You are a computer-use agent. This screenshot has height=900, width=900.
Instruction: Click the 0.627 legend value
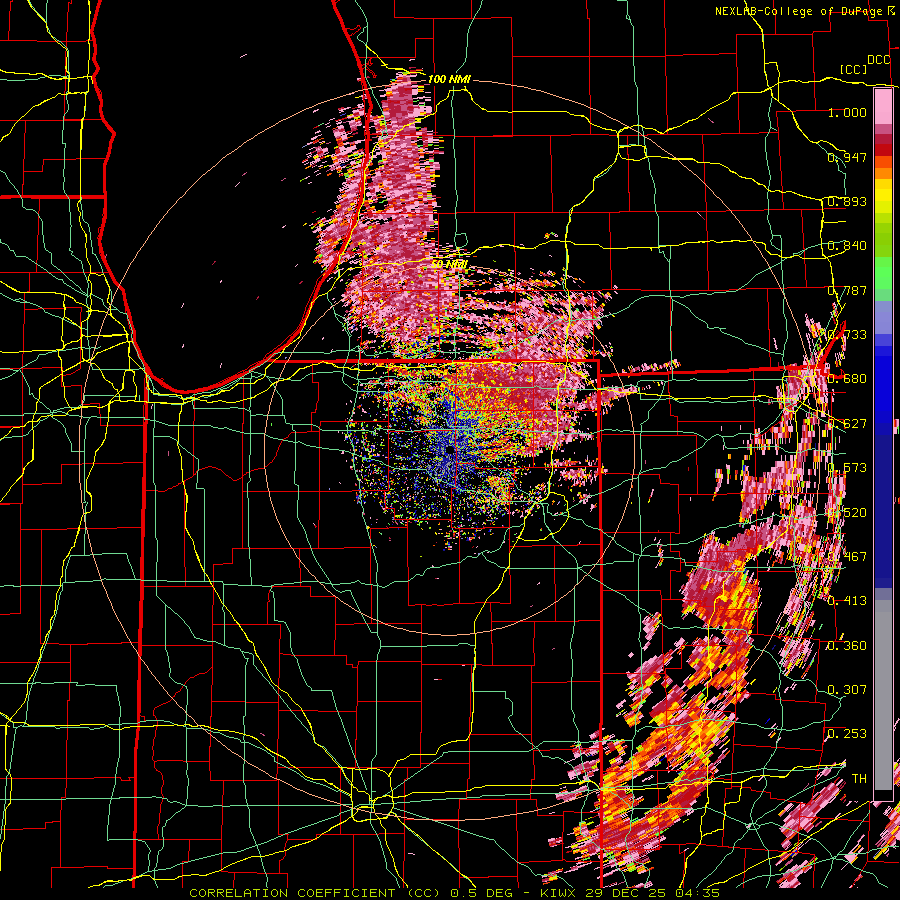click(x=847, y=424)
